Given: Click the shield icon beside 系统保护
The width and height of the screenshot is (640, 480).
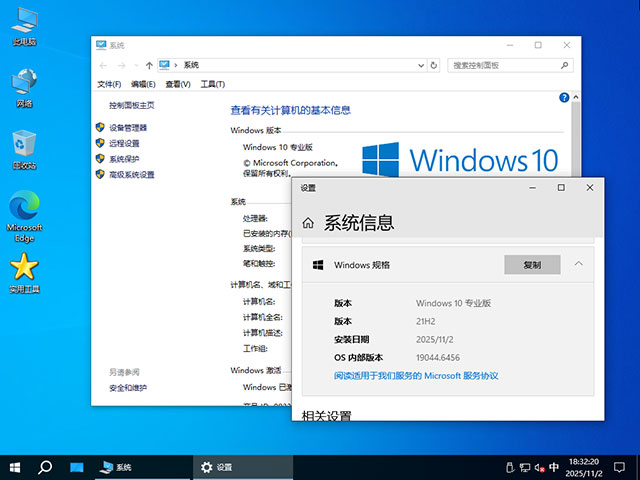Looking at the screenshot, I should click(x=100, y=158).
